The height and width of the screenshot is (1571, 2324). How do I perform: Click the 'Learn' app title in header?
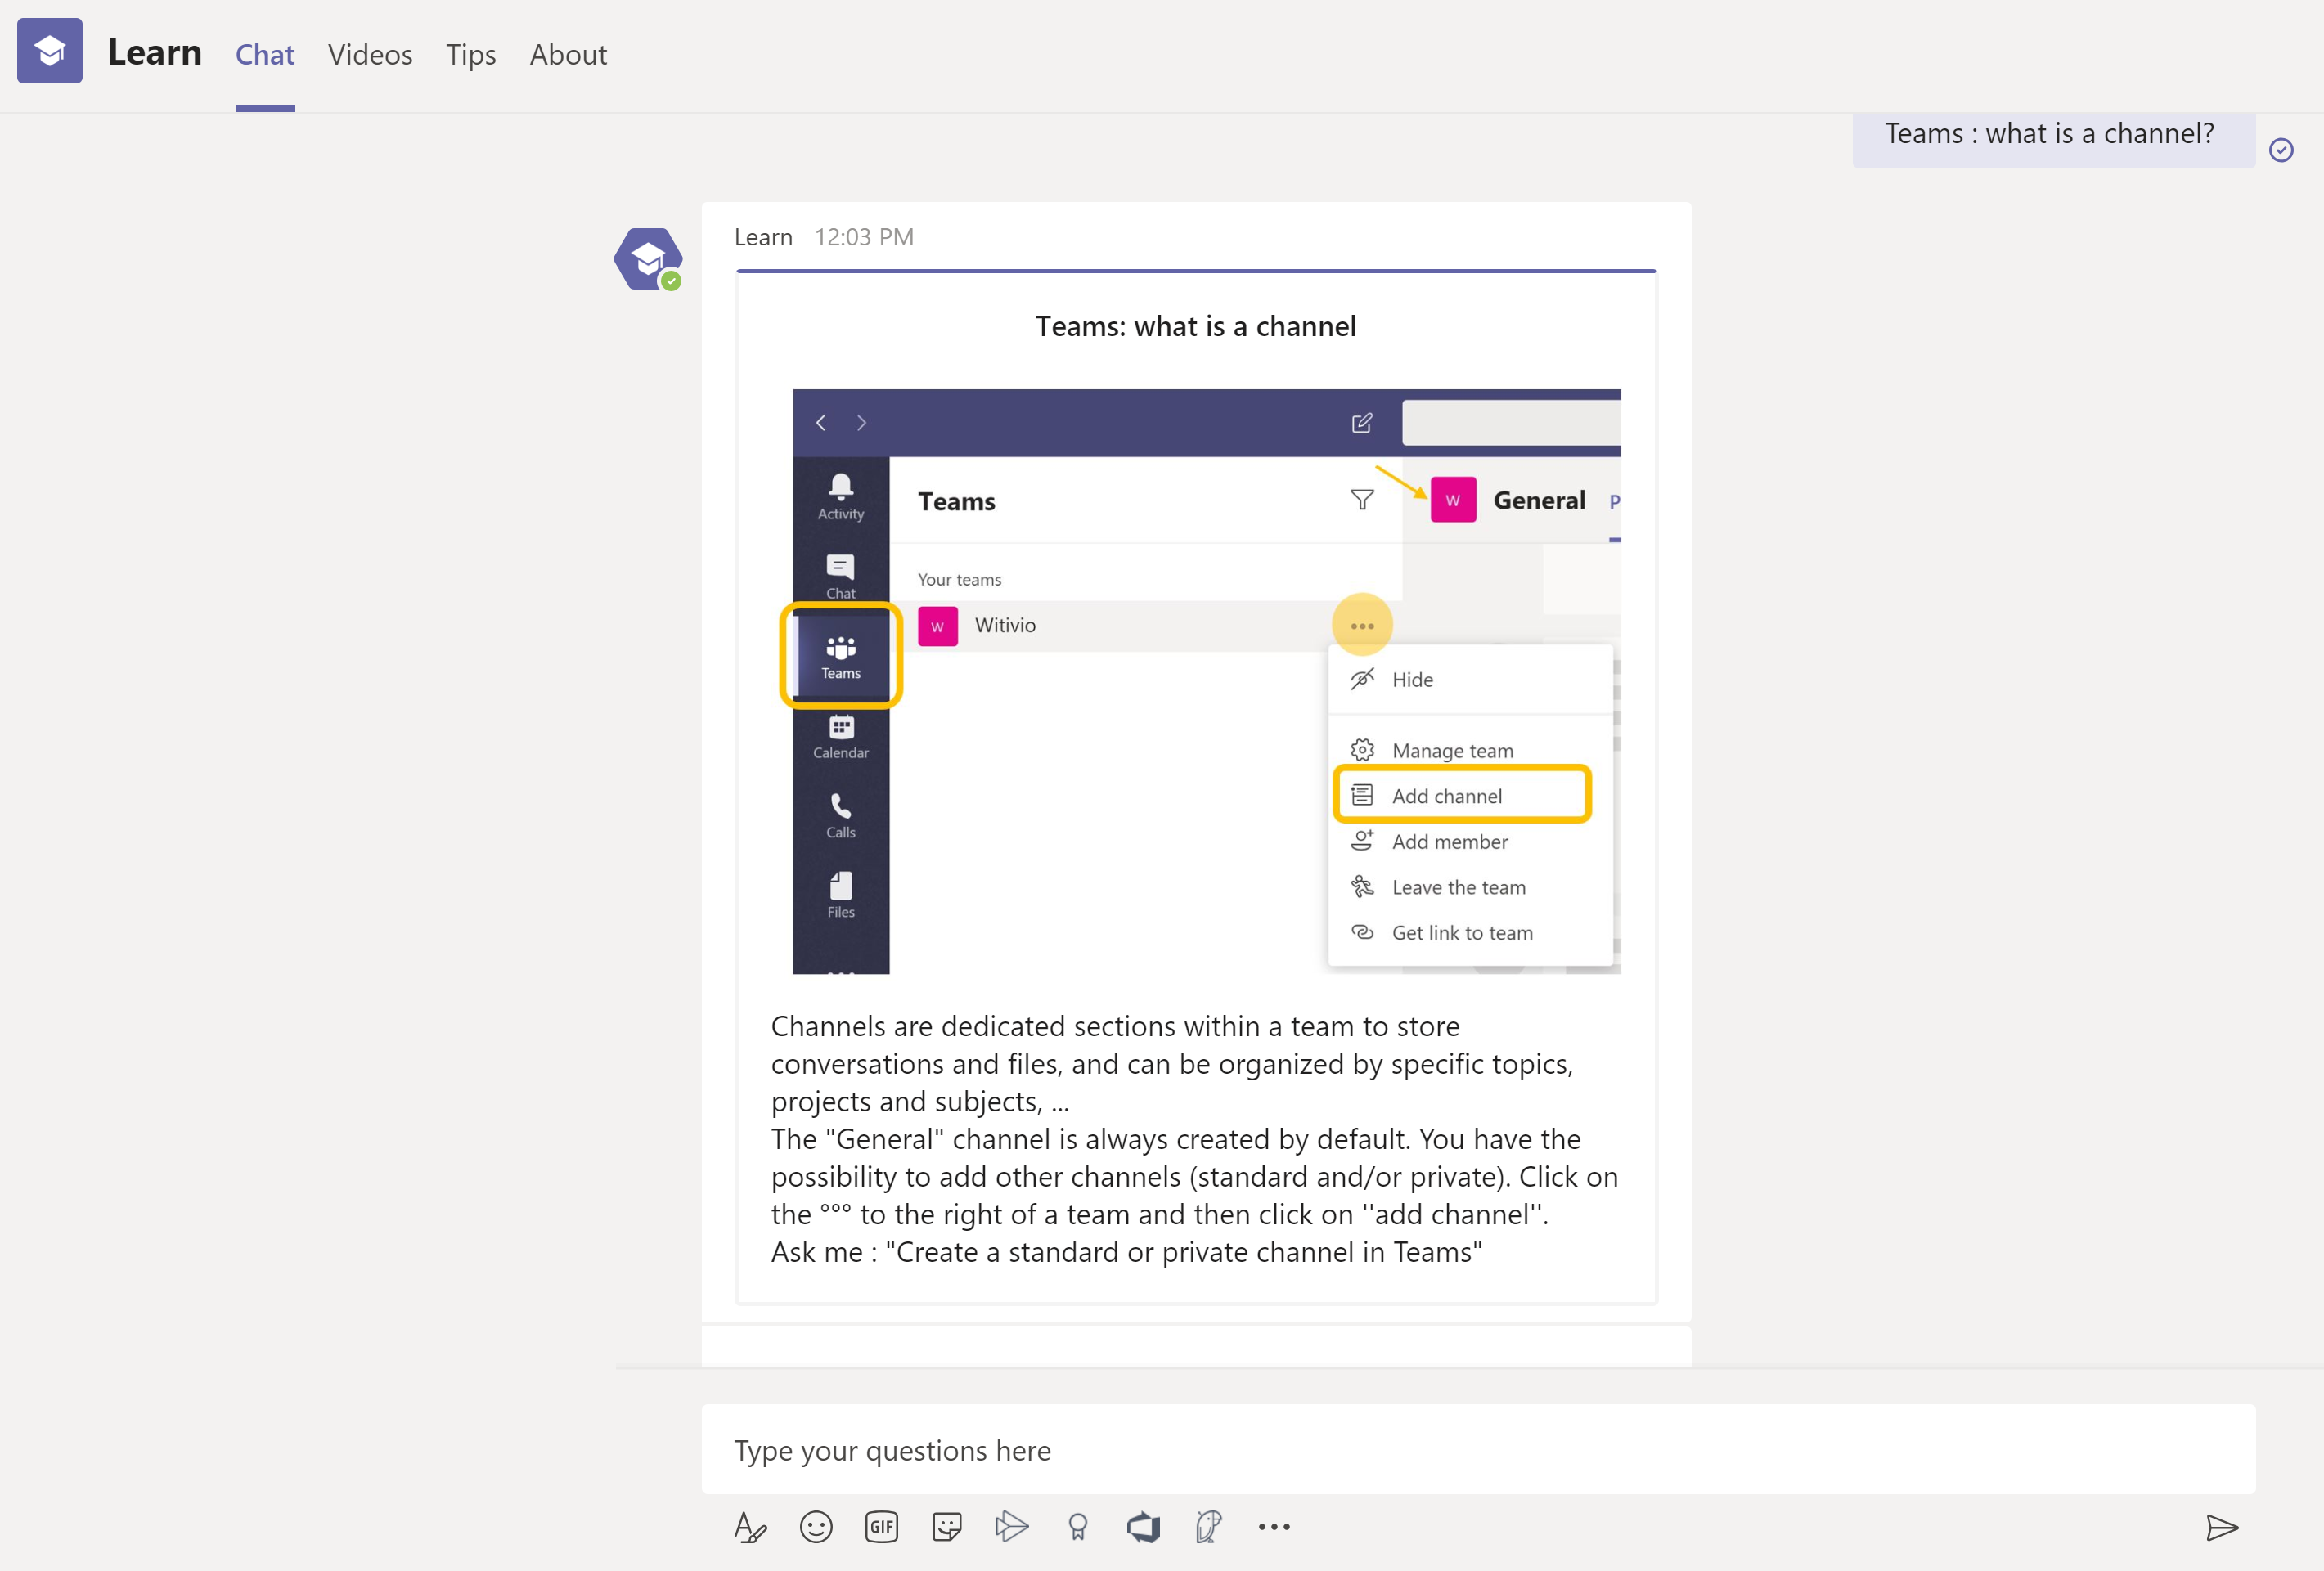click(155, 52)
